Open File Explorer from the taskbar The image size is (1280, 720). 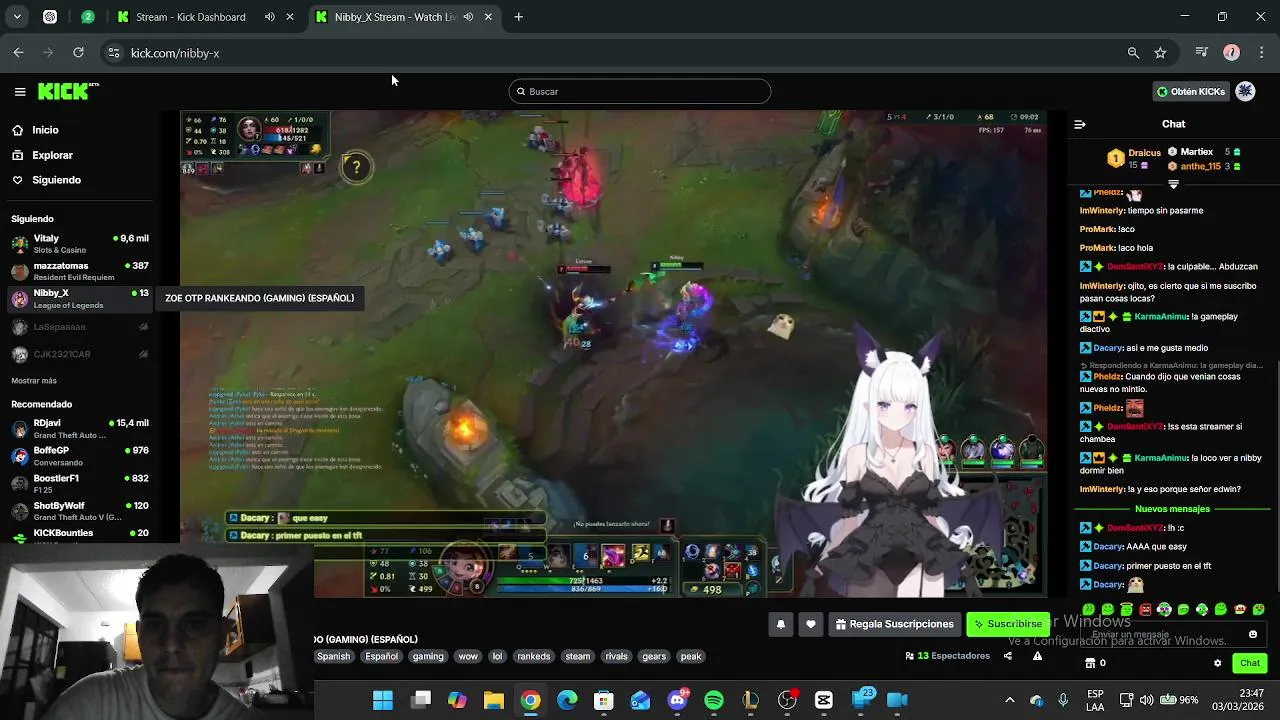(x=494, y=700)
